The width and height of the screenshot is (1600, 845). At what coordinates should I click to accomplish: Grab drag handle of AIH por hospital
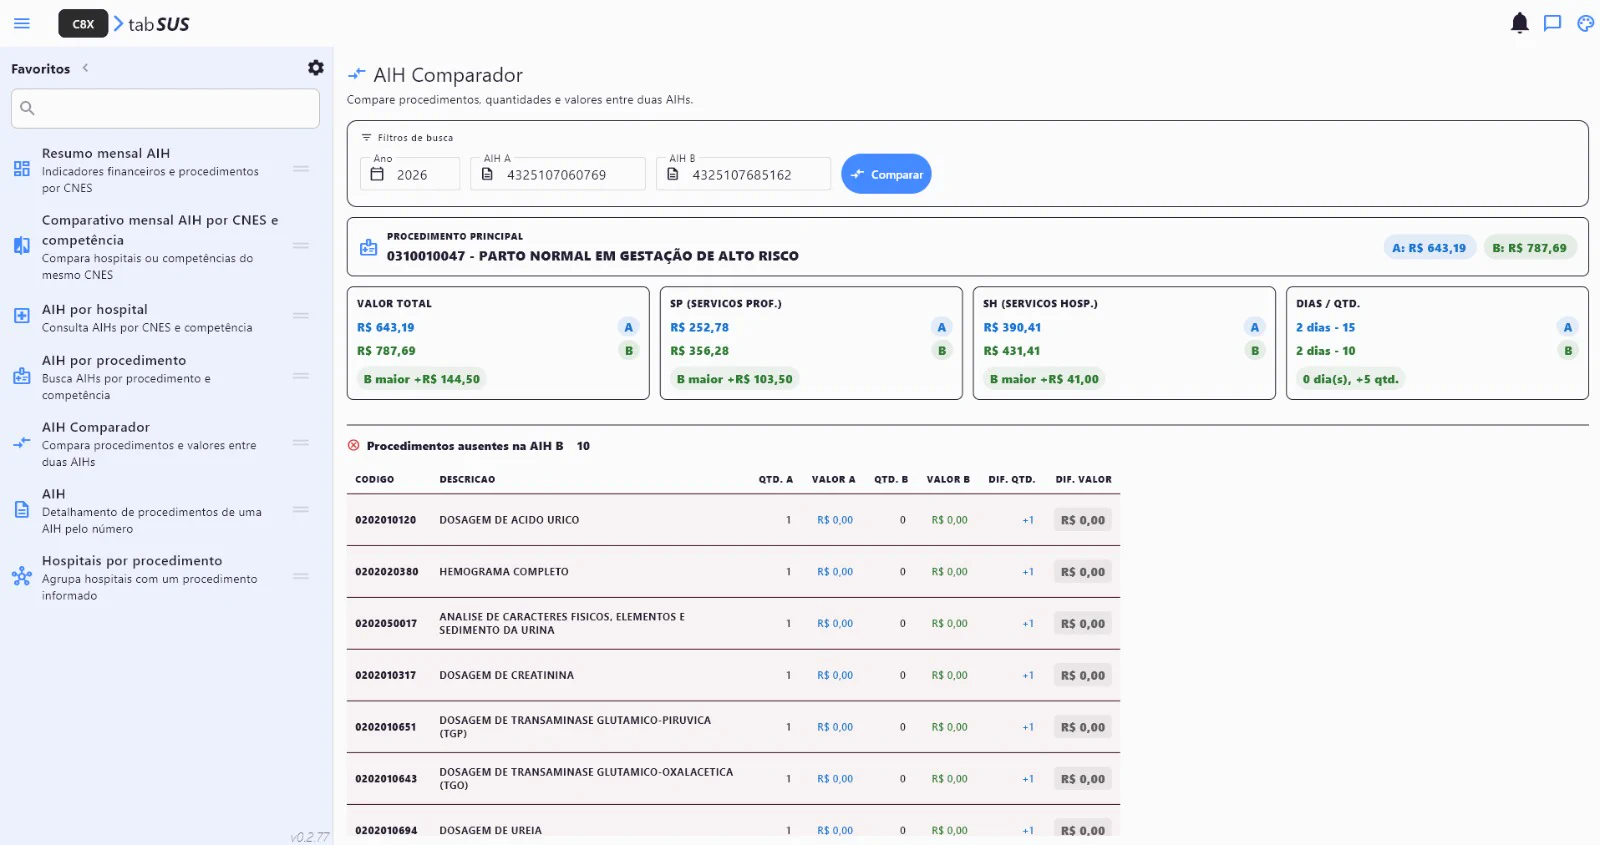tap(301, 316)
